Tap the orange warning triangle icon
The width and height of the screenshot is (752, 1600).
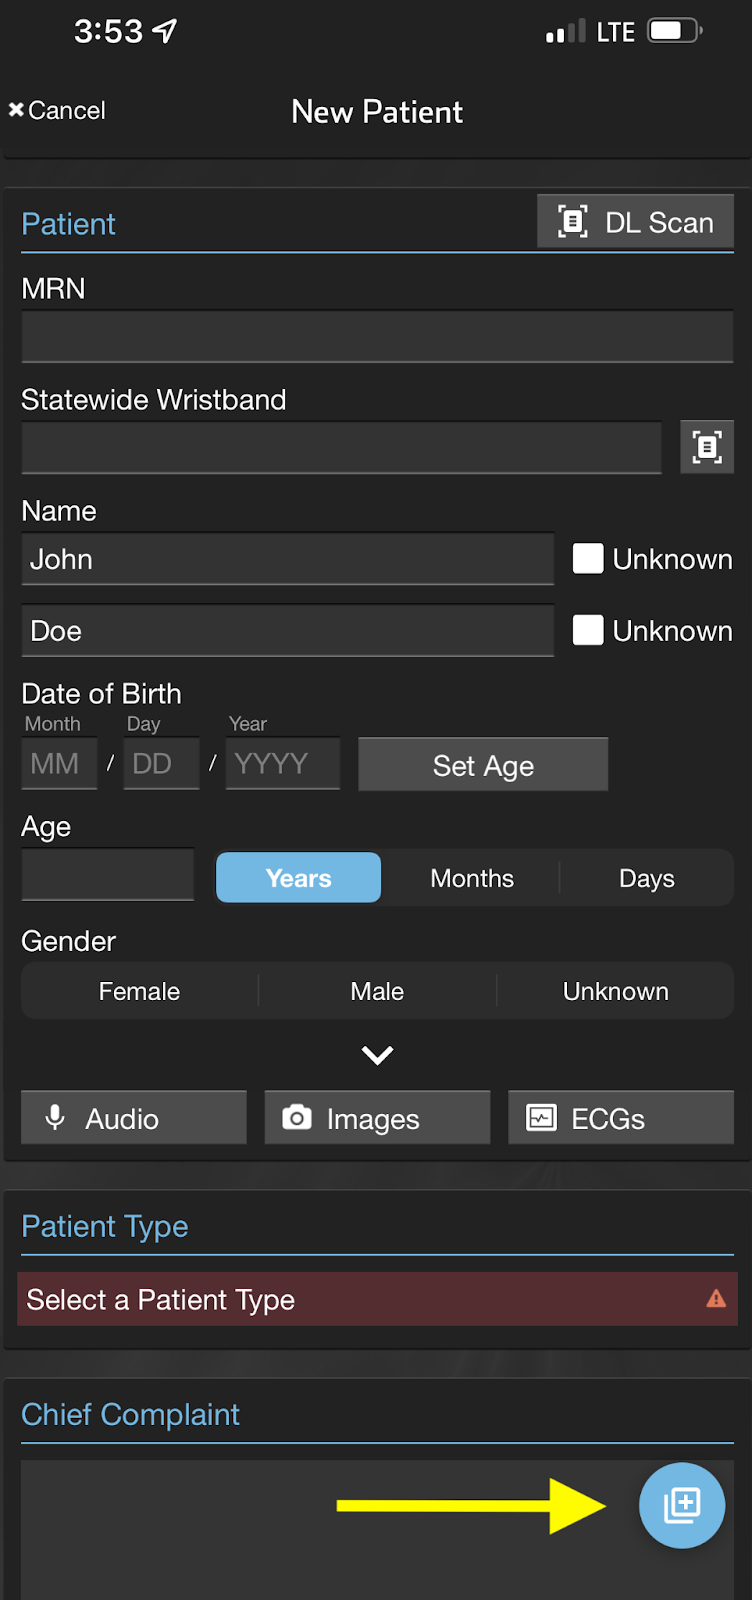[716, 1299]
